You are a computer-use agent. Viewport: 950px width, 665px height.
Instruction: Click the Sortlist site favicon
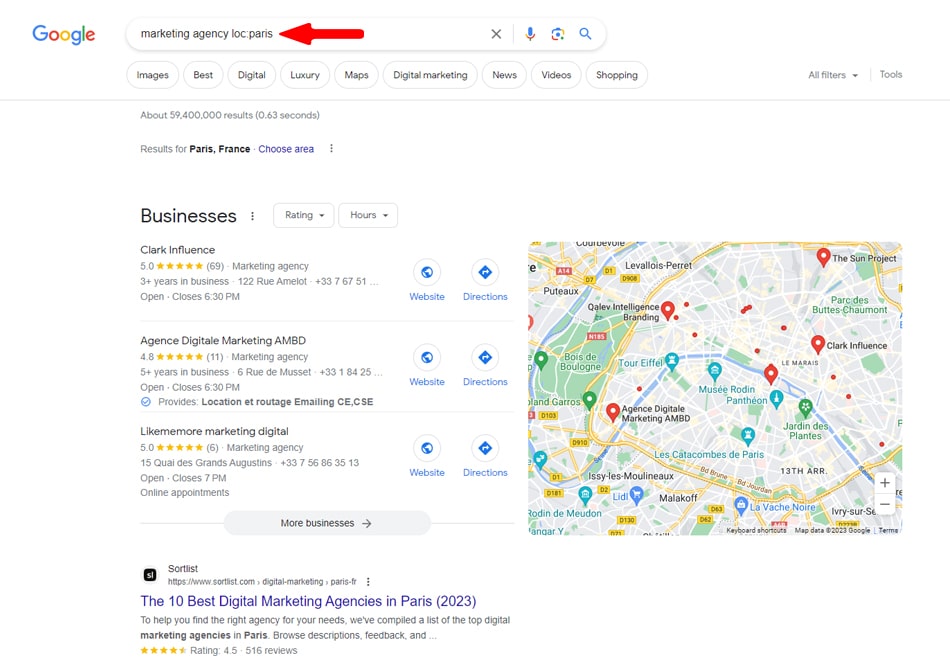coord(150,575)
